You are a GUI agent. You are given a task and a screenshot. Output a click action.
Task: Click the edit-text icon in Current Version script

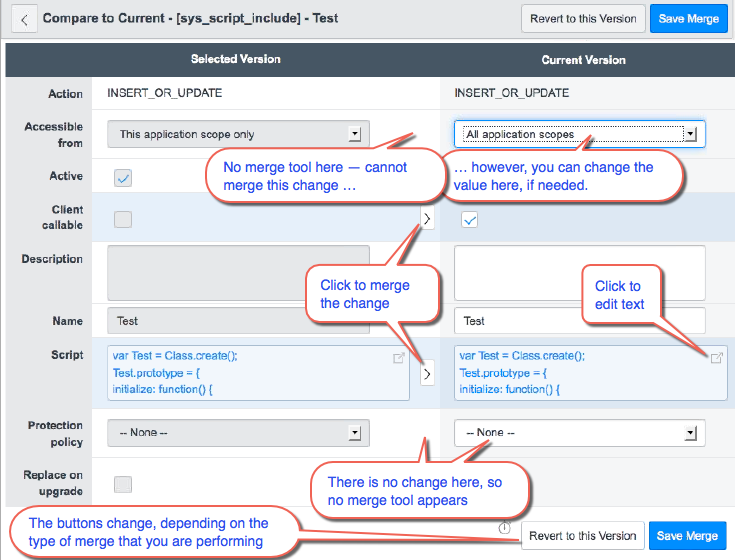point(716,358)
